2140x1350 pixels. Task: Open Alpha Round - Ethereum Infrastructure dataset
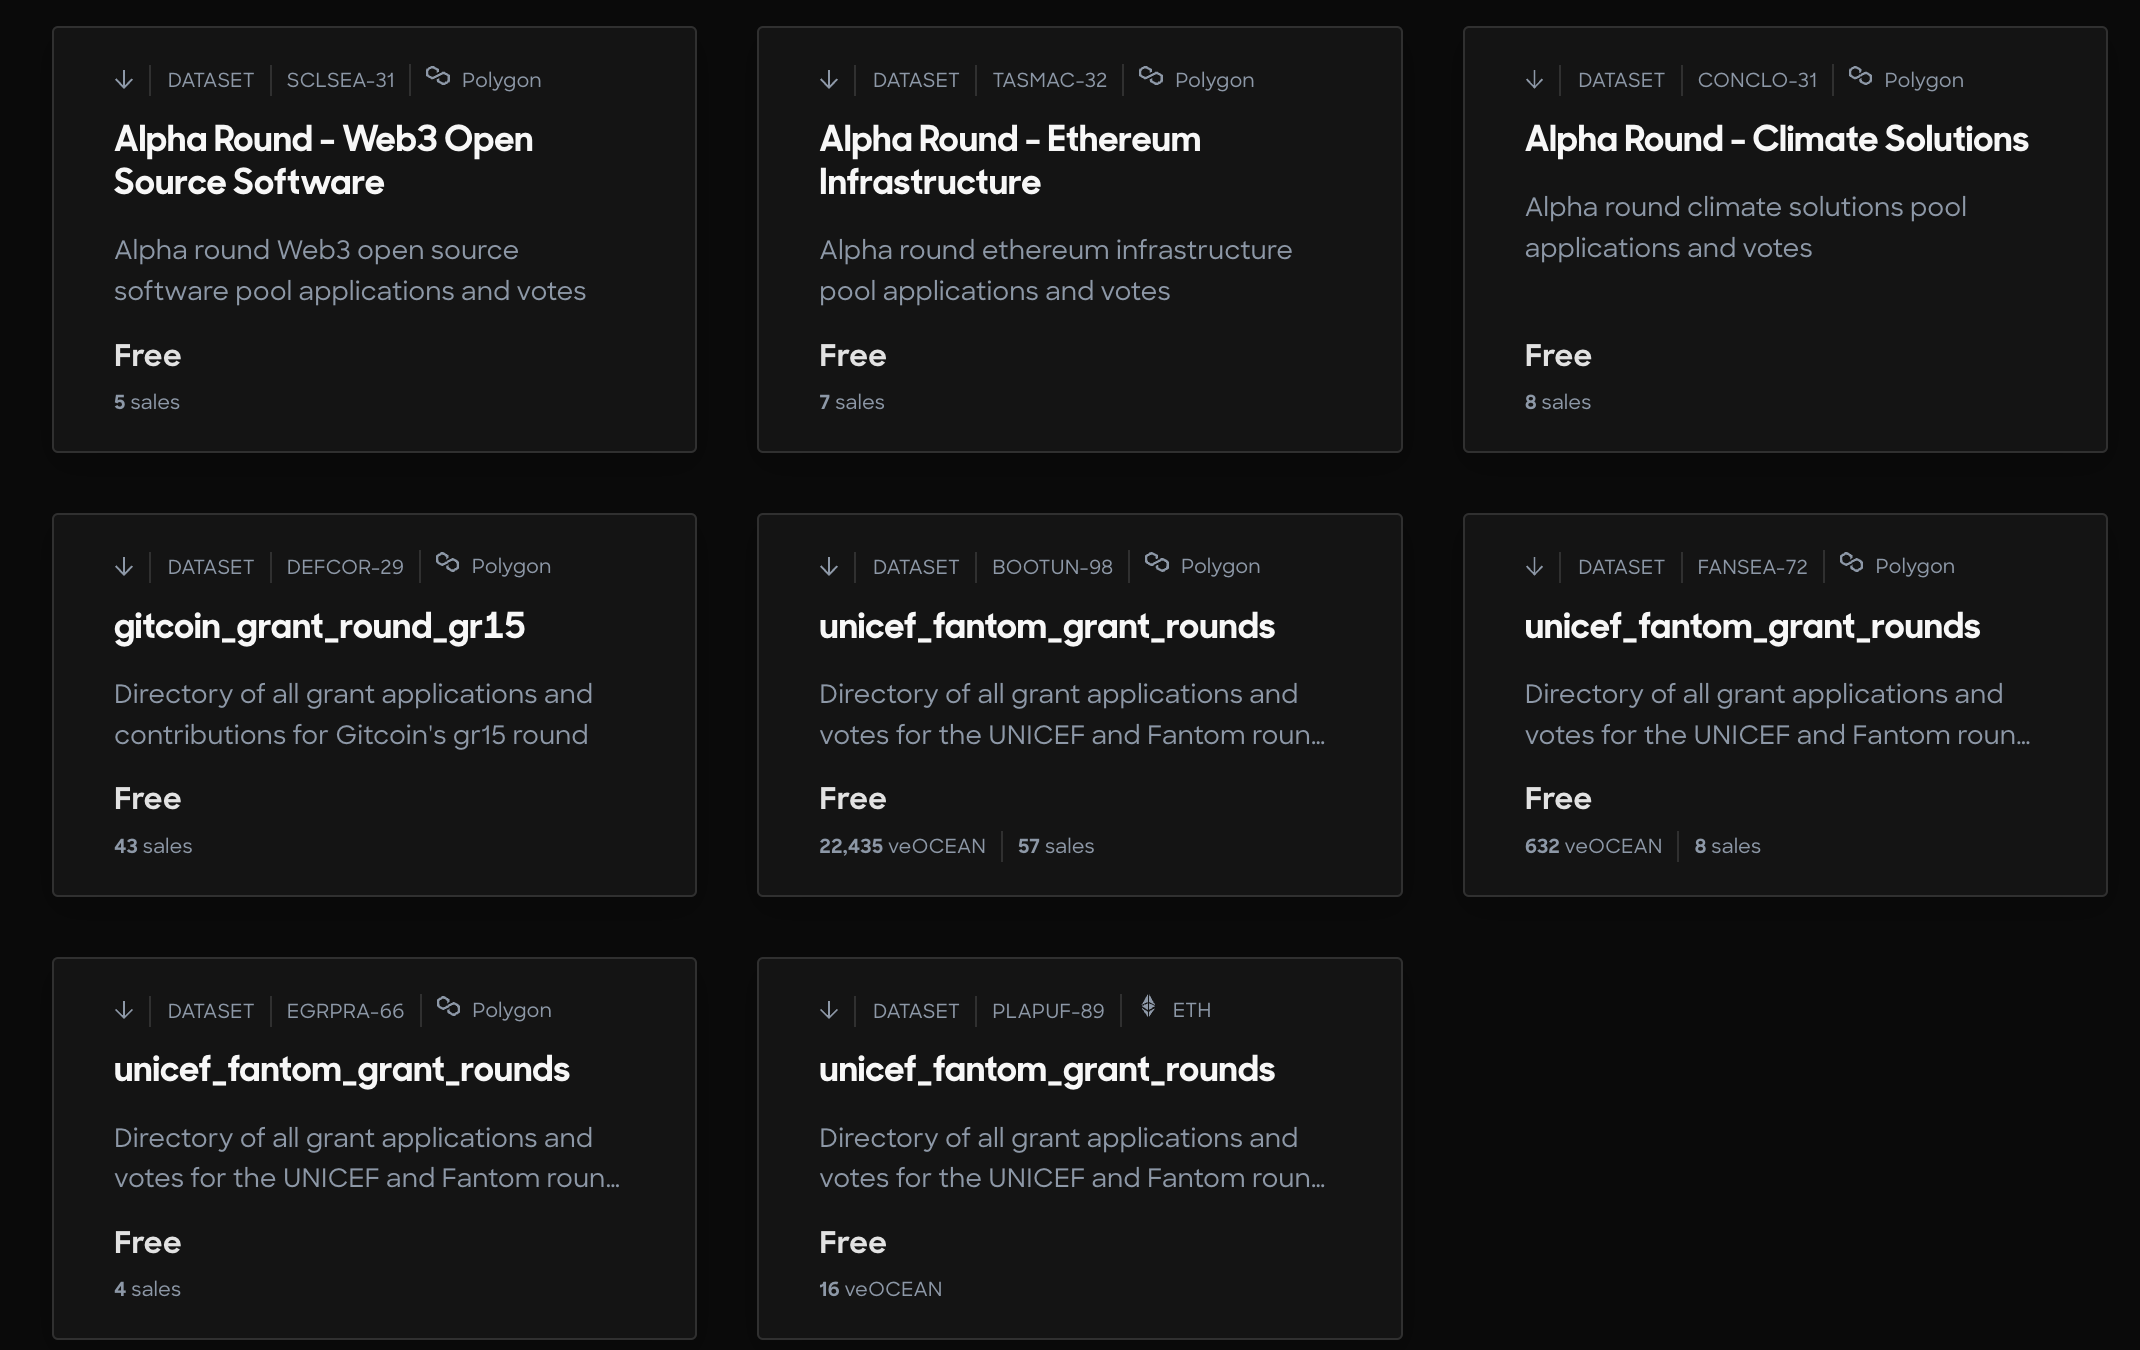(x=1010, y=161)
